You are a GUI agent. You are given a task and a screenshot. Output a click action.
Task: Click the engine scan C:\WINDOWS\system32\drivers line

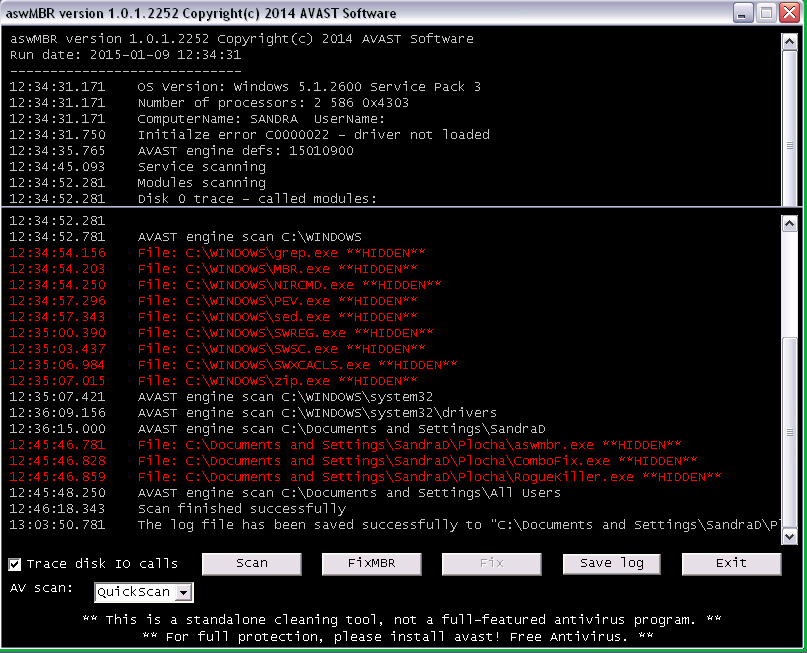click(x=253, y=413)
